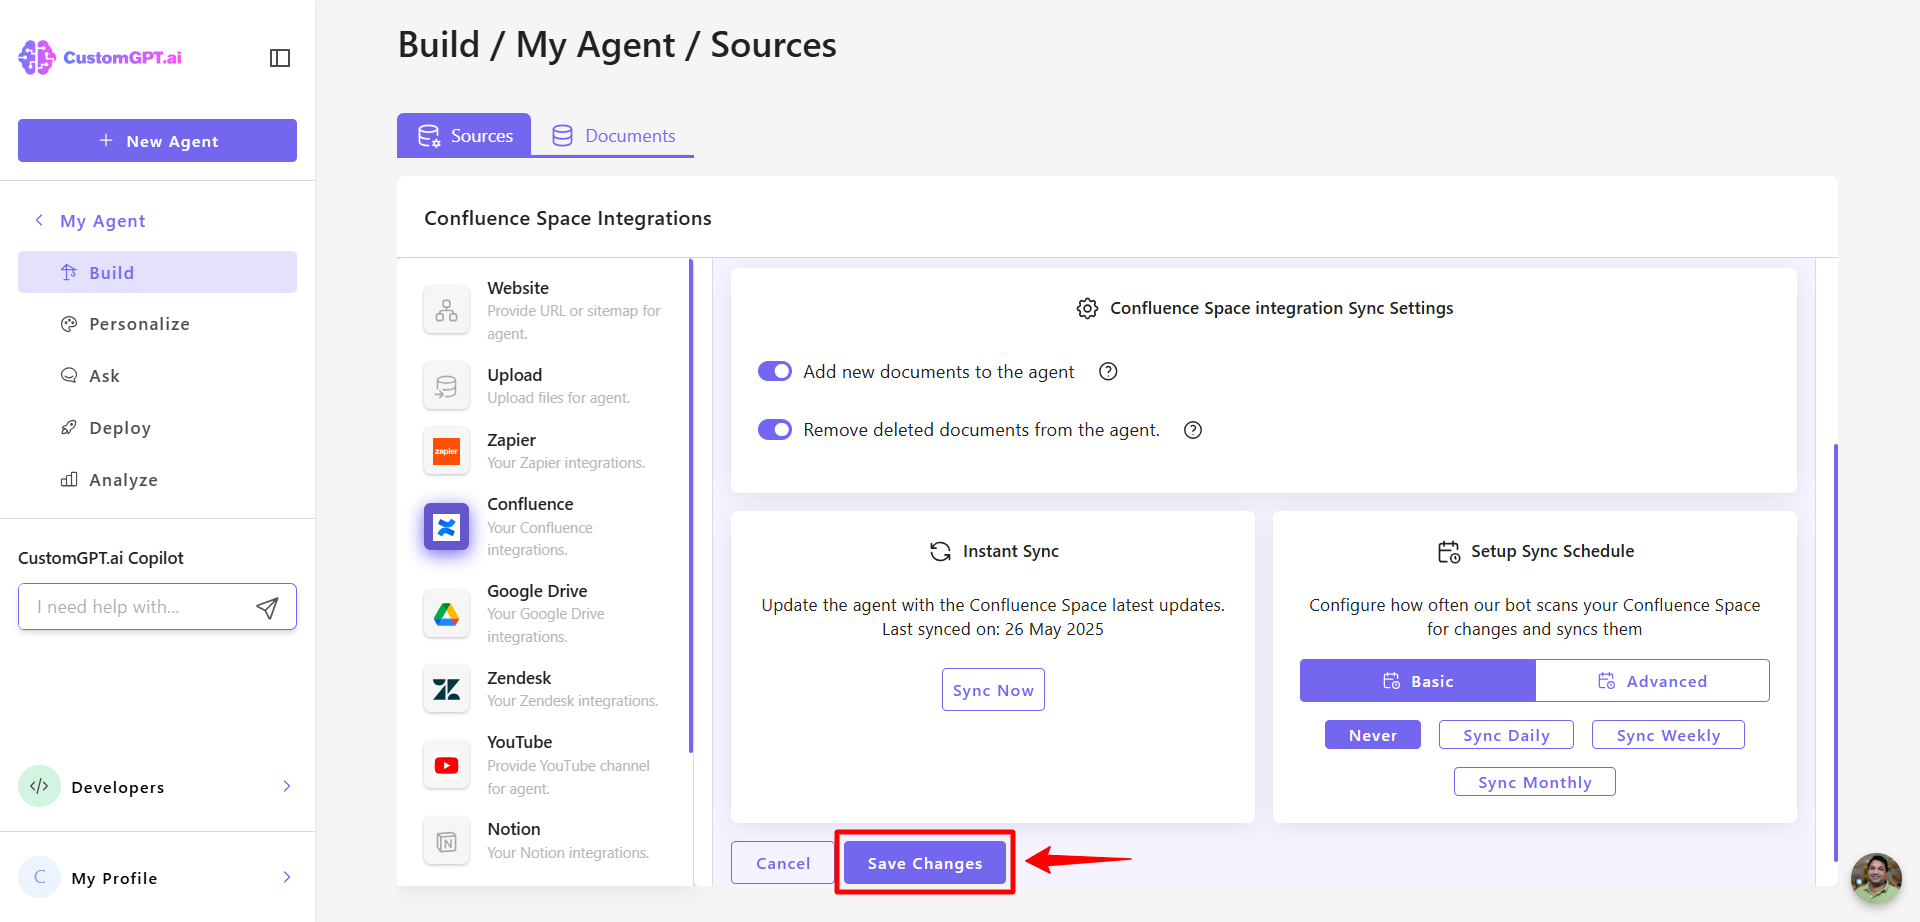Click the CustomGPT.ai logo

coord(100,57)
